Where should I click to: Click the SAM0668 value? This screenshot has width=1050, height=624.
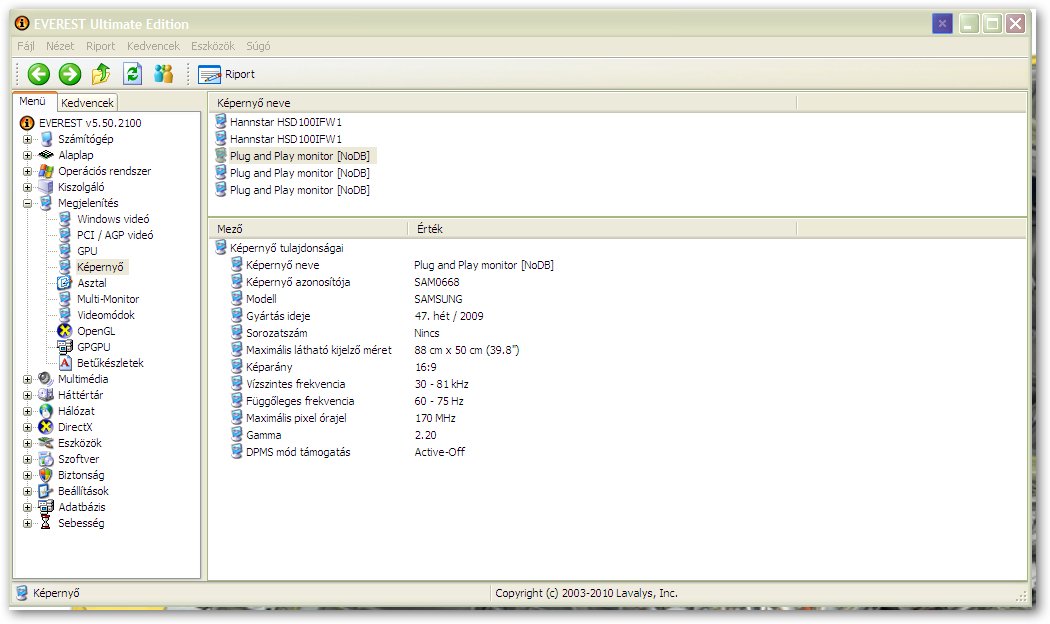437,283
